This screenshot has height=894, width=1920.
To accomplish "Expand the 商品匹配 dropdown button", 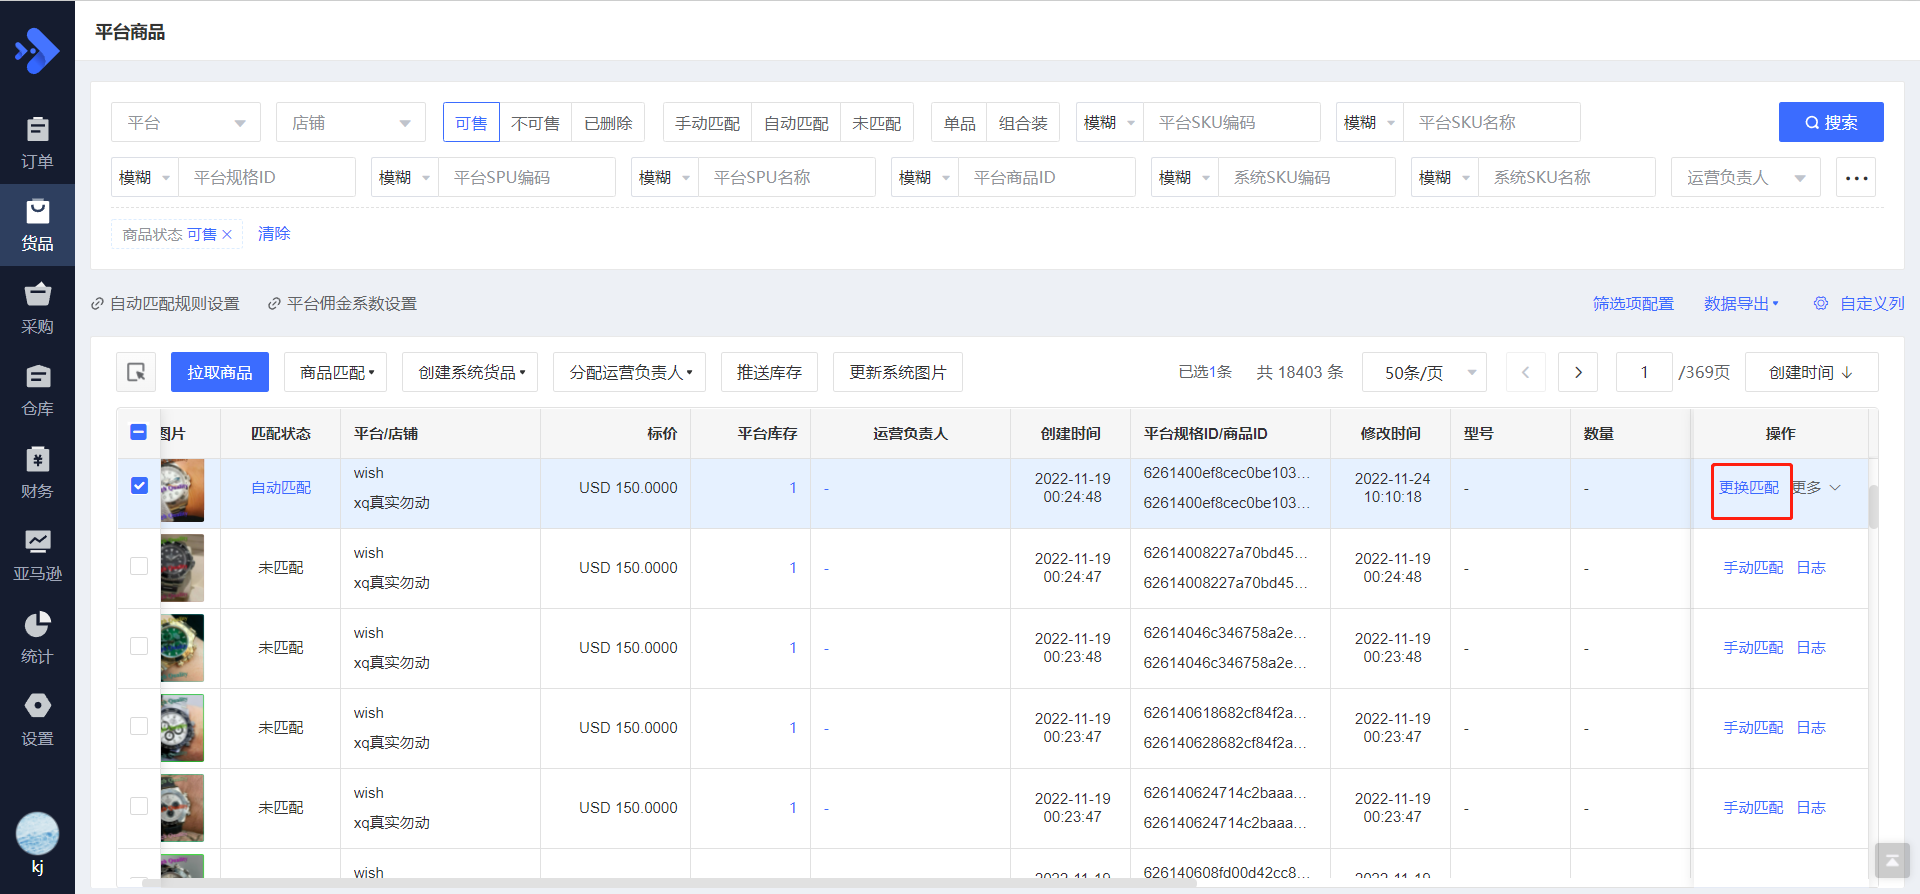I will [336, 372].
